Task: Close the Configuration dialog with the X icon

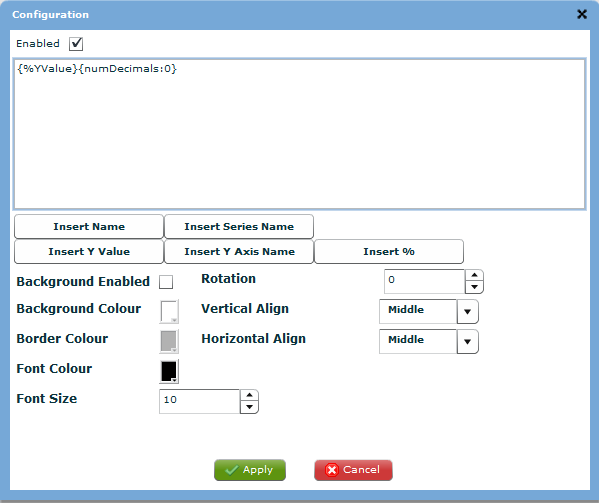Action: pos(581,15)
